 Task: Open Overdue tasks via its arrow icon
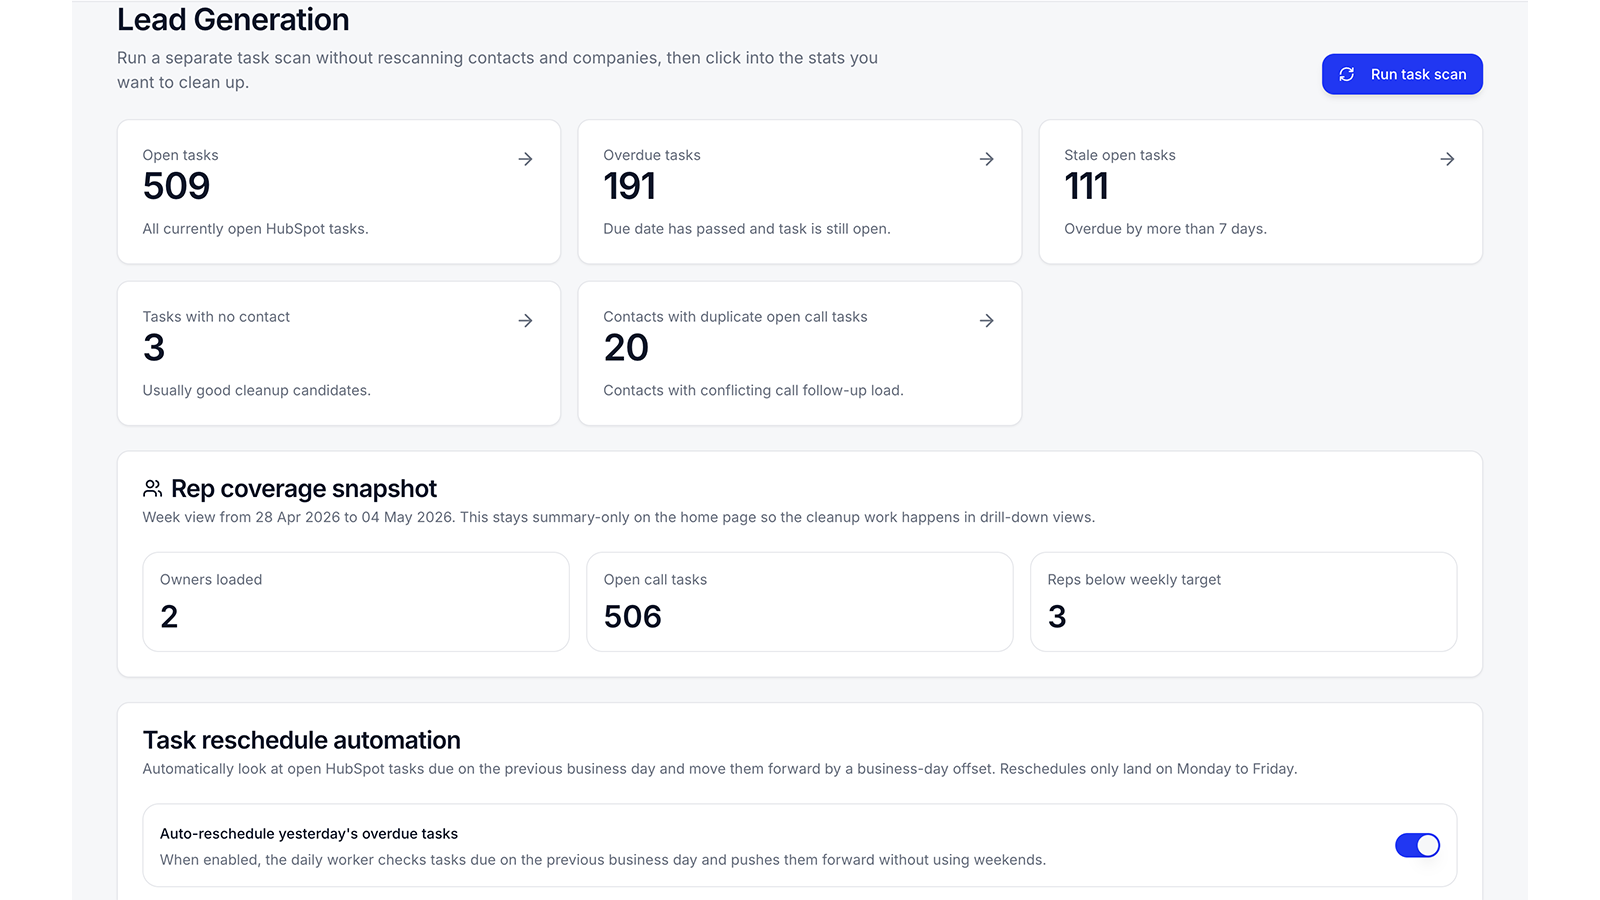pos(986,159)
